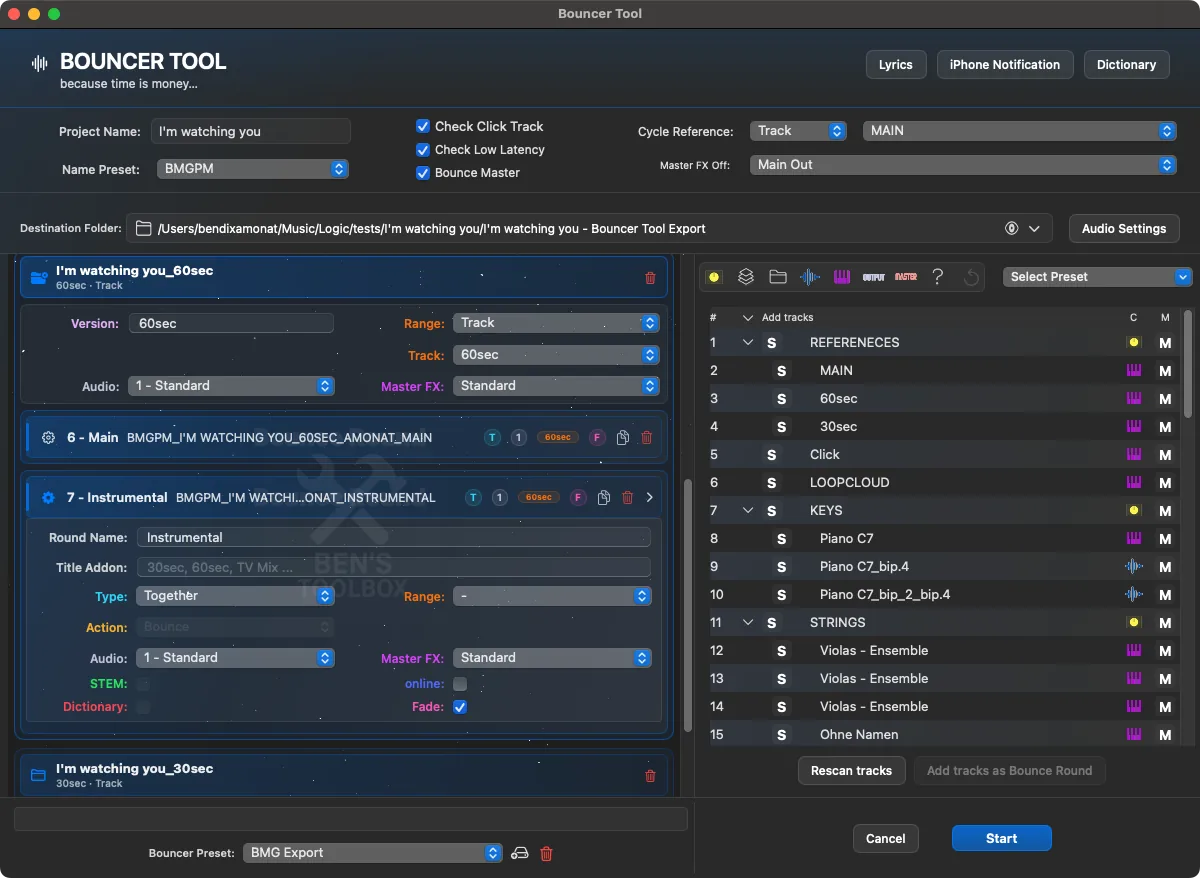Click the Project Name input field
This screenshot has width=1200, height=878.
pyautogui.click(x=251, y=131)
